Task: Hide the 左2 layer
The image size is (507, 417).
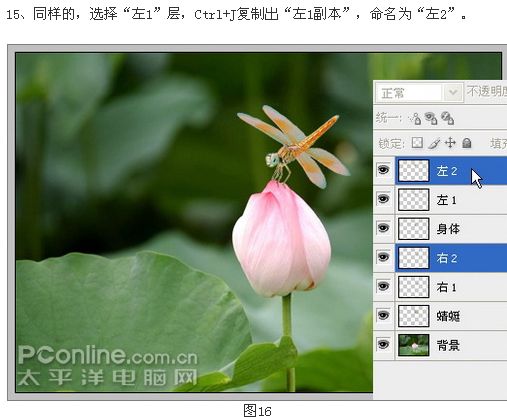Action: coord(383,170)
